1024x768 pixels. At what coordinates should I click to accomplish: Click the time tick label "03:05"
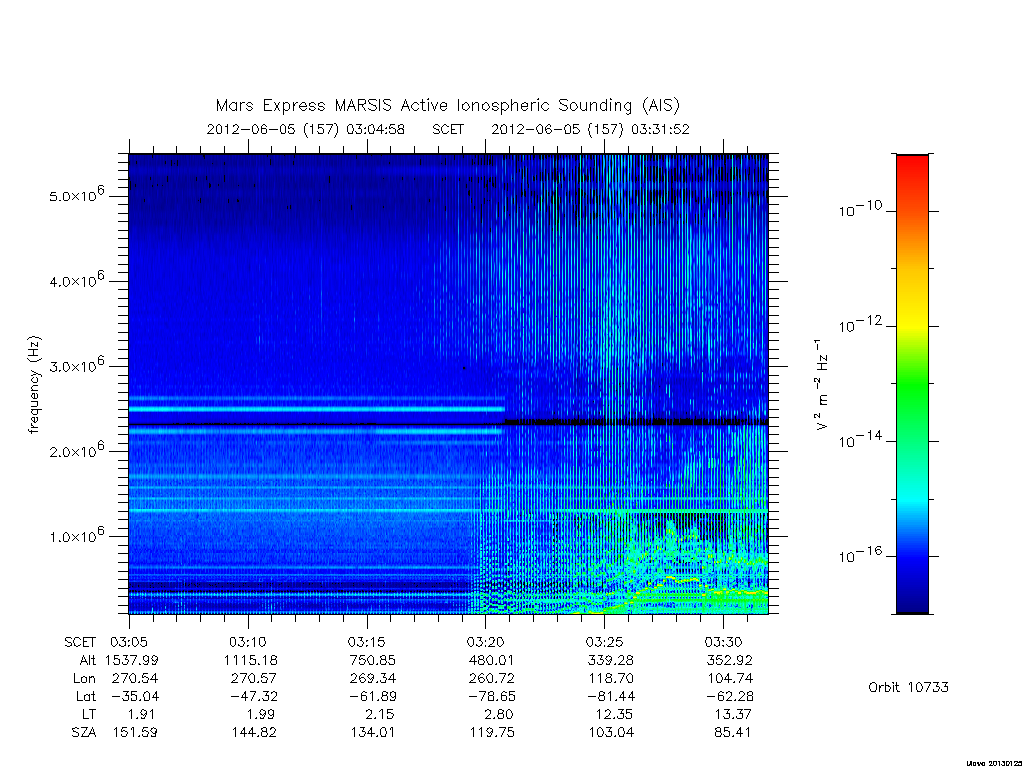129,642
